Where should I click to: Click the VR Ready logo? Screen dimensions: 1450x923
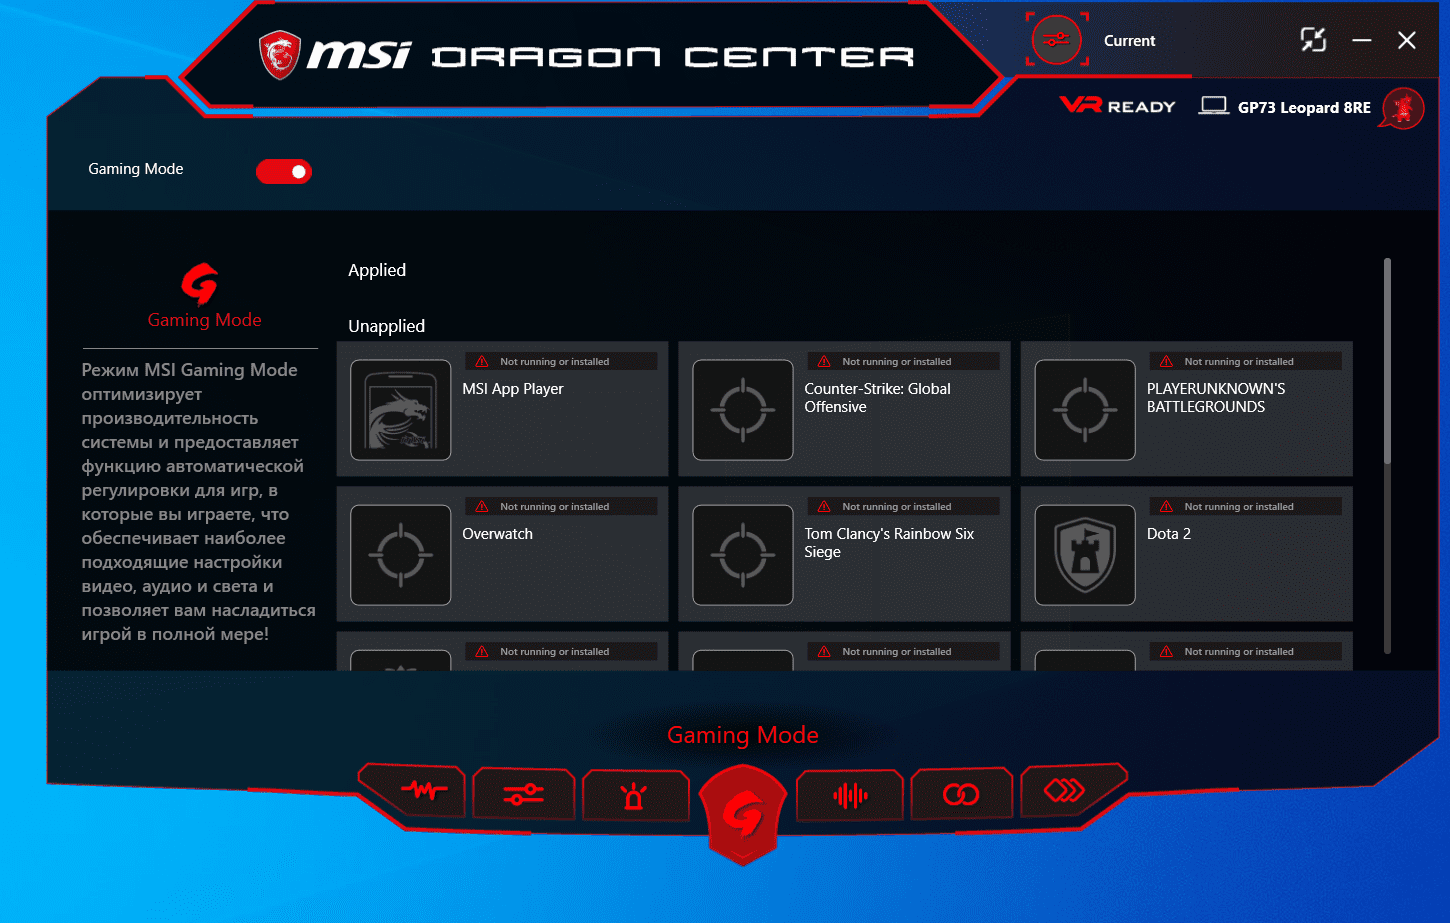tap(1117, 105)
